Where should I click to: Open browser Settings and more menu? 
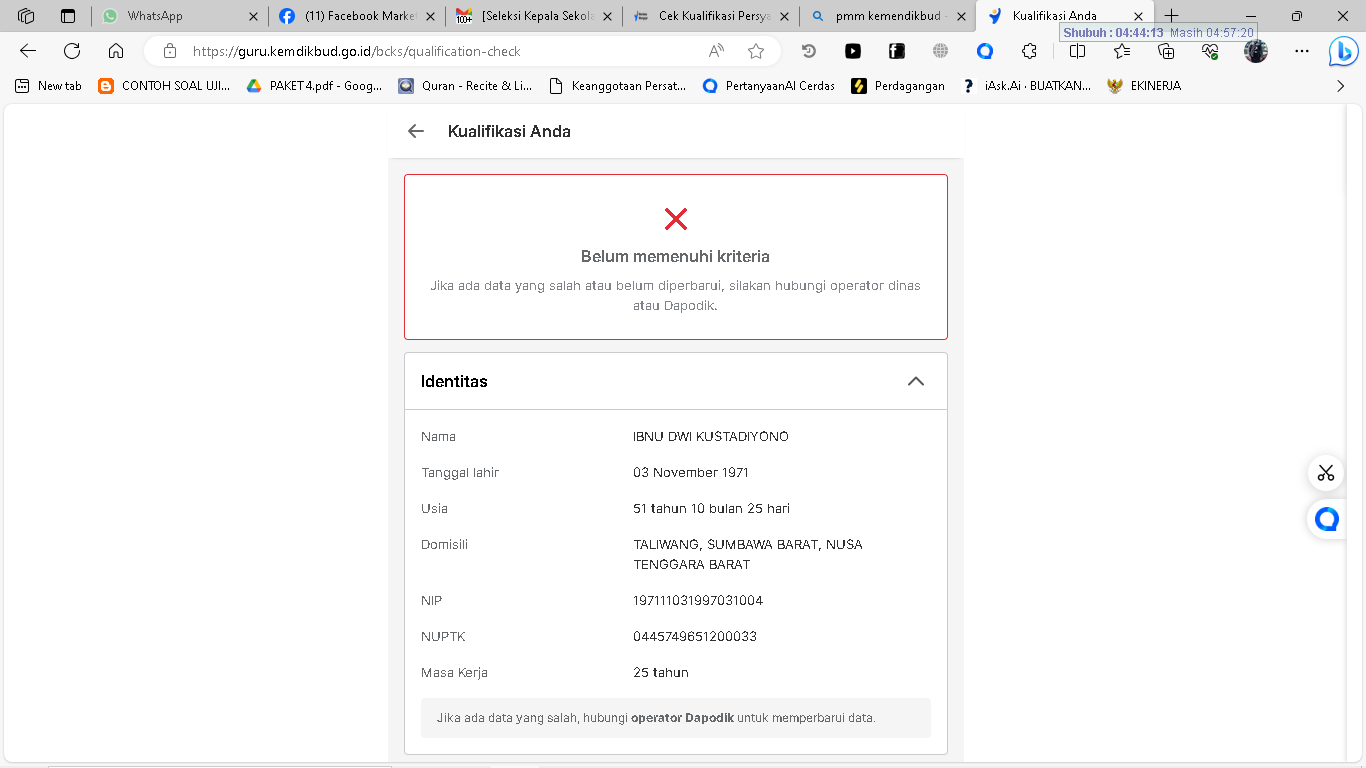click(x=1301, y=51)
